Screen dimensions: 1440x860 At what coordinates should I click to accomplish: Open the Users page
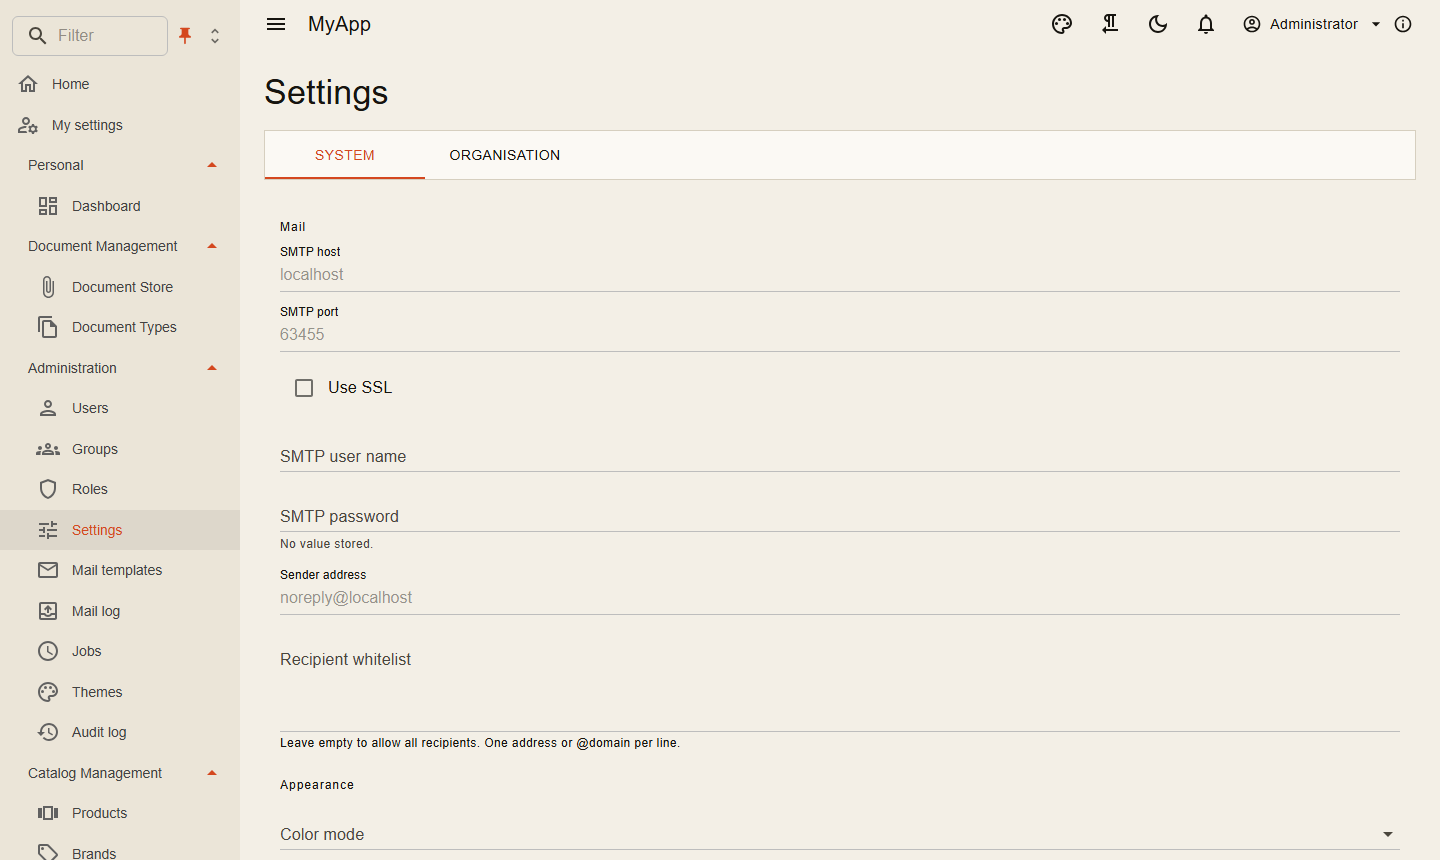pyautogui.click(x=120, y=408)
